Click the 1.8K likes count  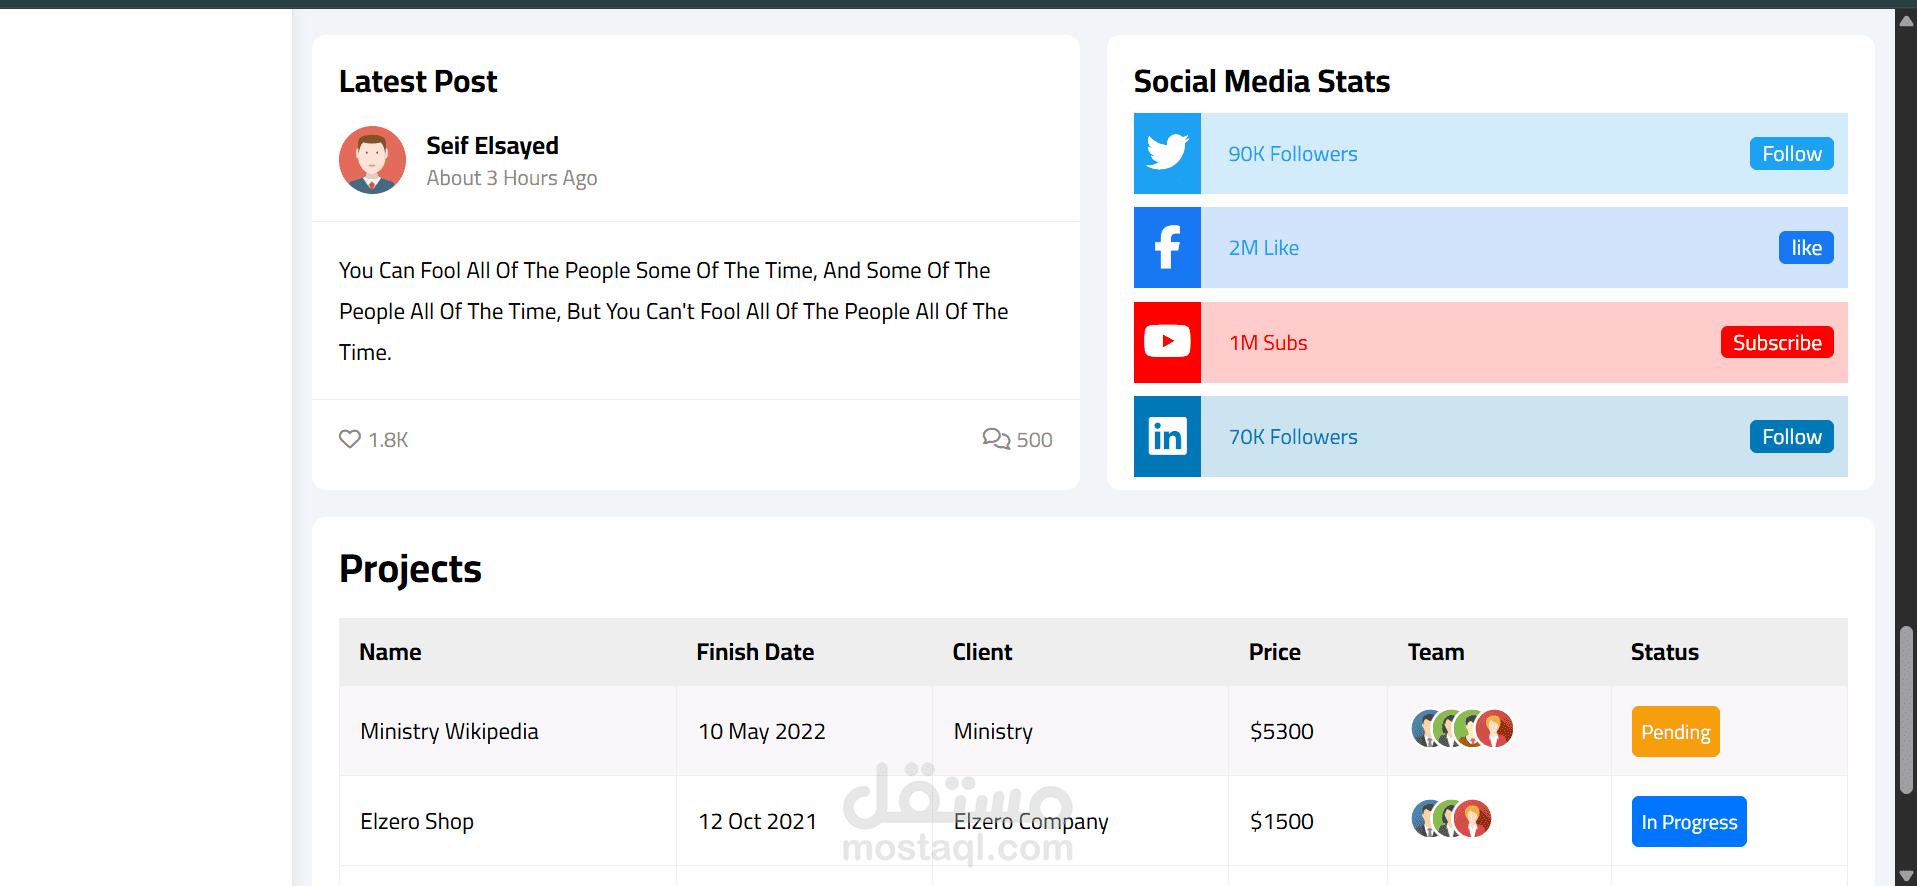(388, 440)
